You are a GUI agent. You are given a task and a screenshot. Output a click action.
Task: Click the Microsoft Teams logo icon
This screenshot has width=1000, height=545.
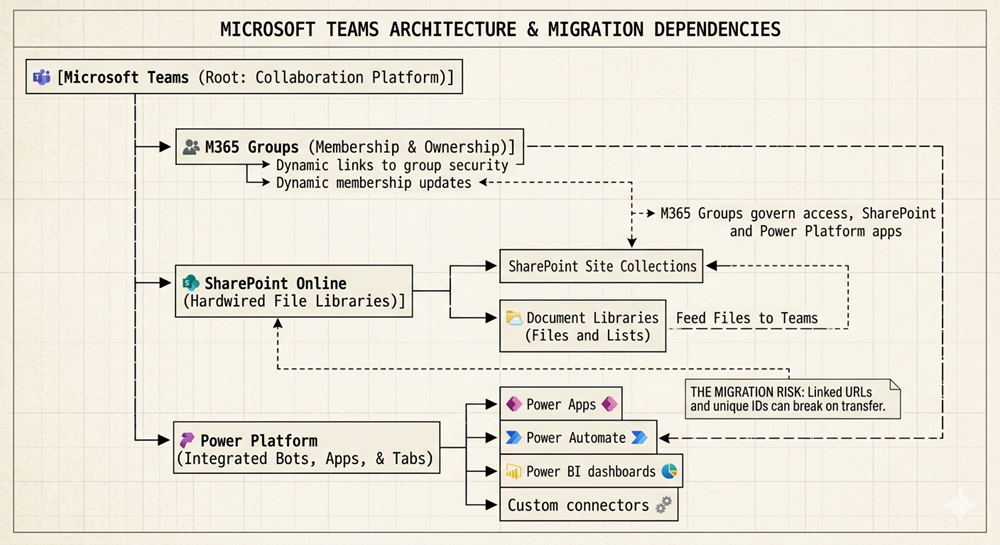tap(41, 77)
